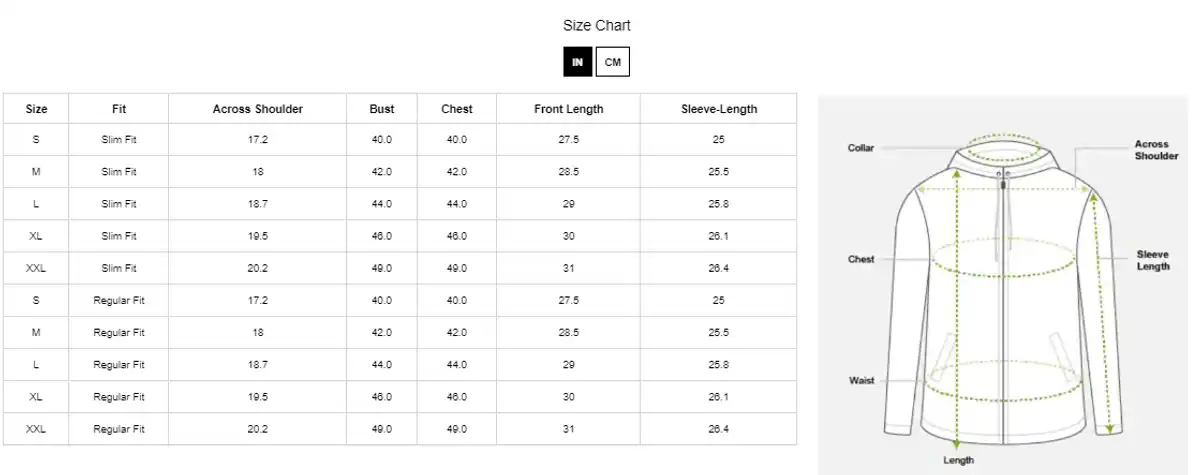Click the Waist label in the diagram
The height and width of the screenshot is (475, 1200).
tap(861, 380)
